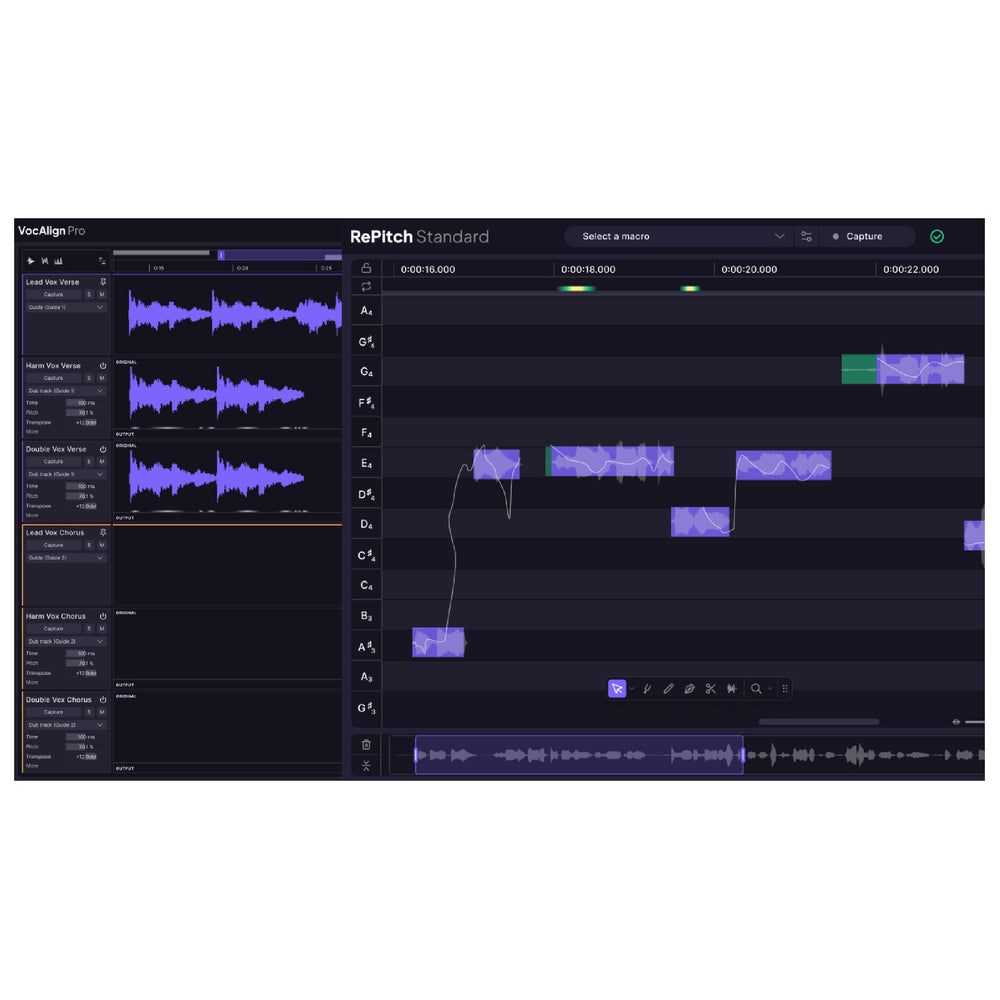Open Double Vox Verse Dub track dropdown

[65, 474]
